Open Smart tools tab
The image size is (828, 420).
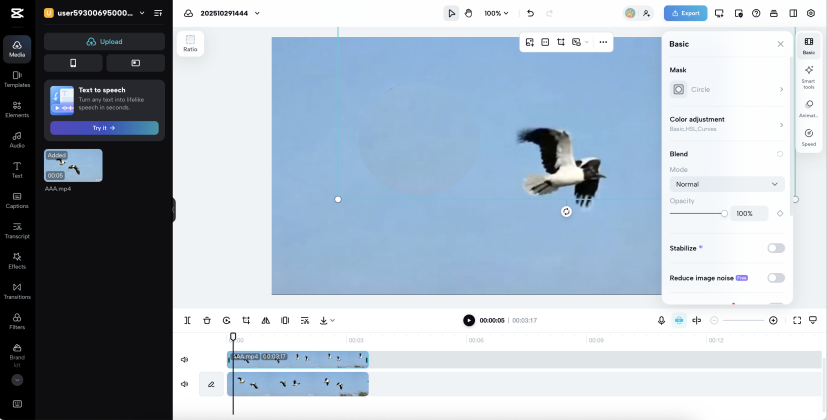[808, 77]
